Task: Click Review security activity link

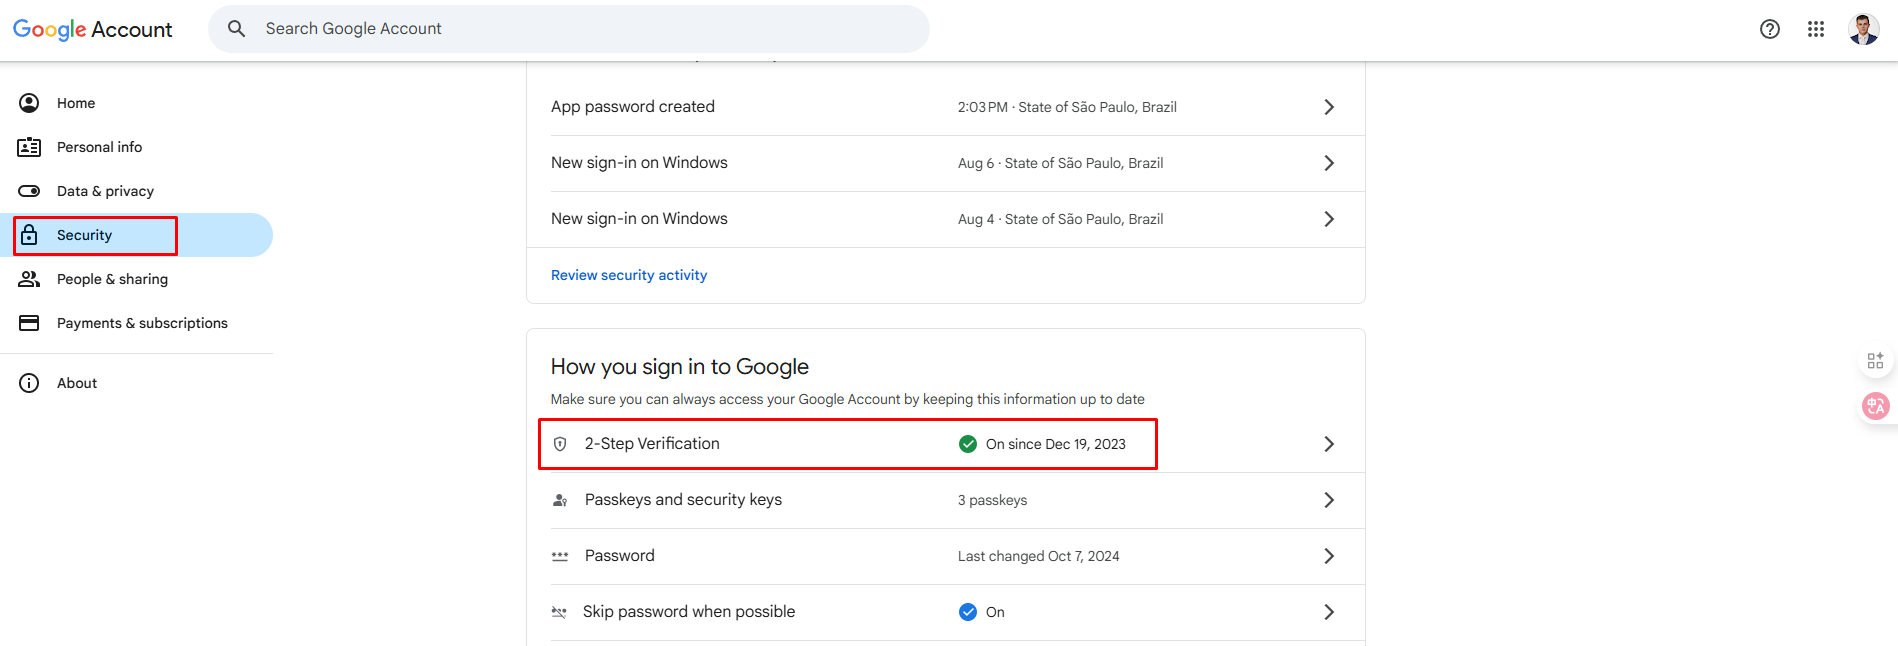Action: tap(629, 275)
